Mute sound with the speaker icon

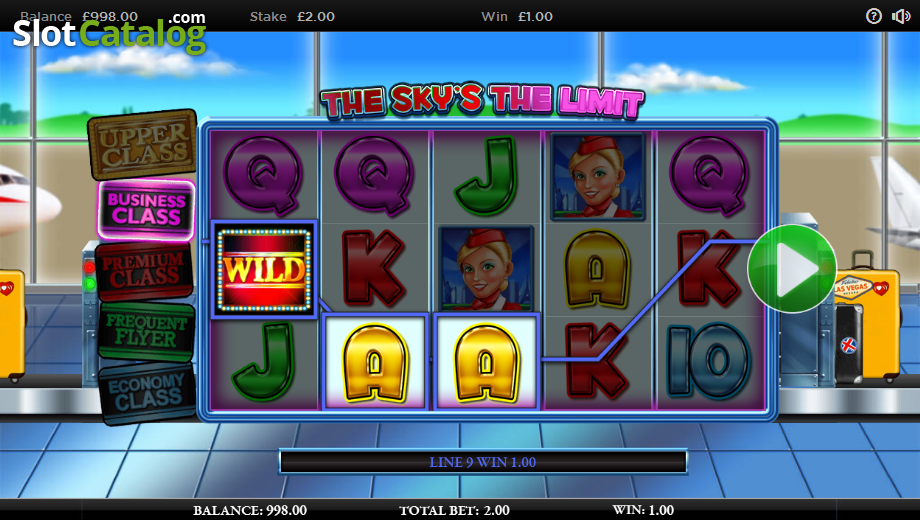[901, 16]
